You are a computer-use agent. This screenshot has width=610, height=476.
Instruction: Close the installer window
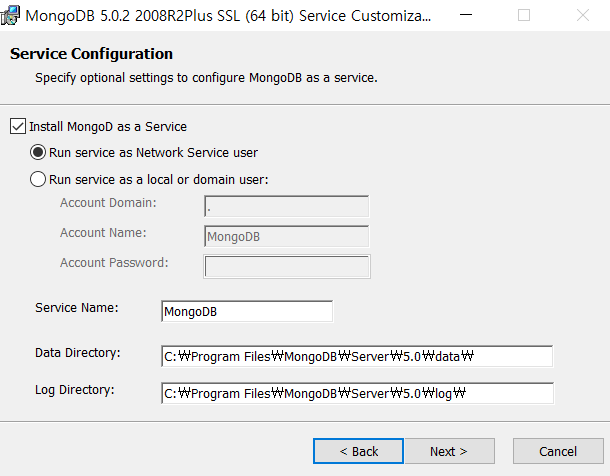tap(582, 15)
